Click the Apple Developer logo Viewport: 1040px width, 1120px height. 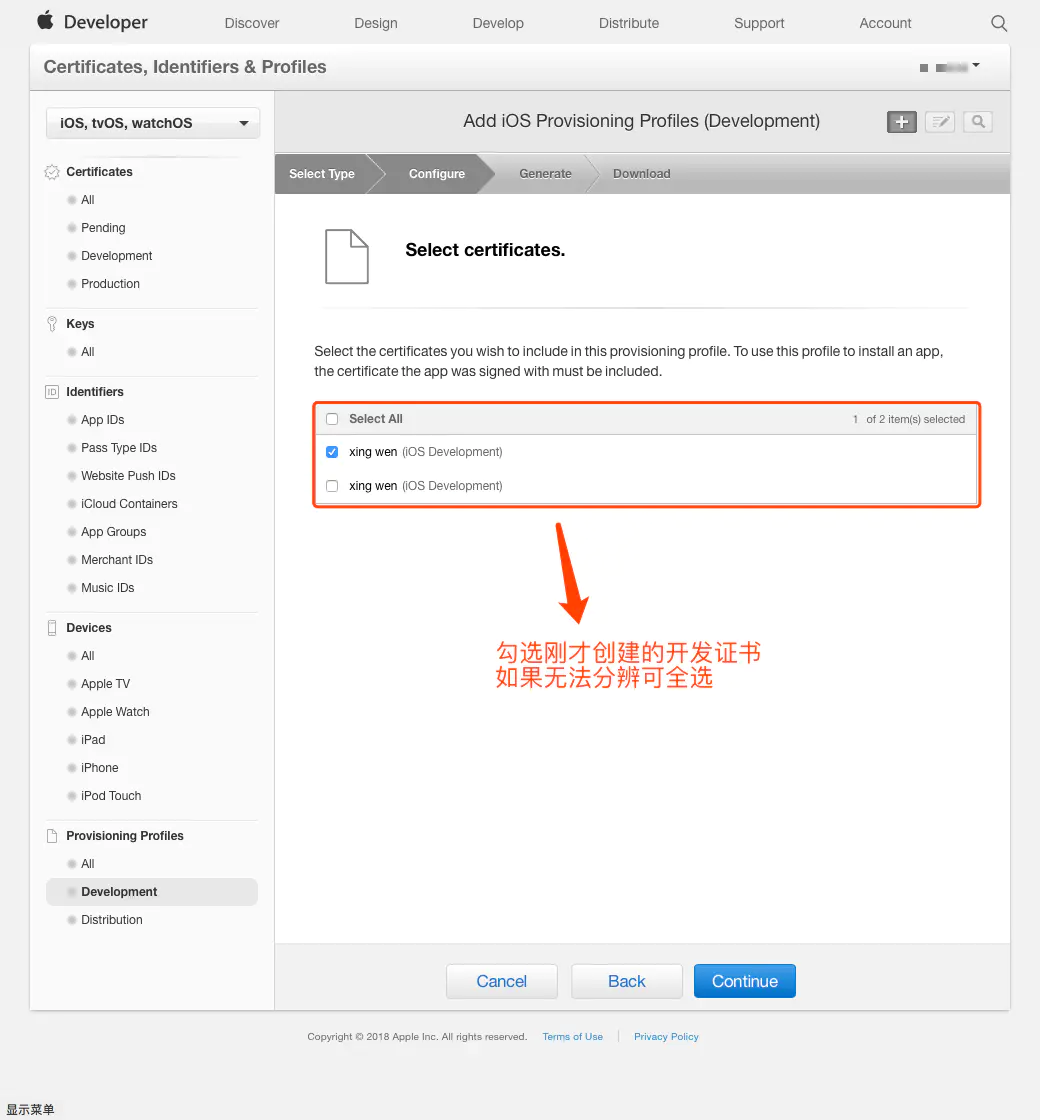pyautogui.click(x=93, y=22)
